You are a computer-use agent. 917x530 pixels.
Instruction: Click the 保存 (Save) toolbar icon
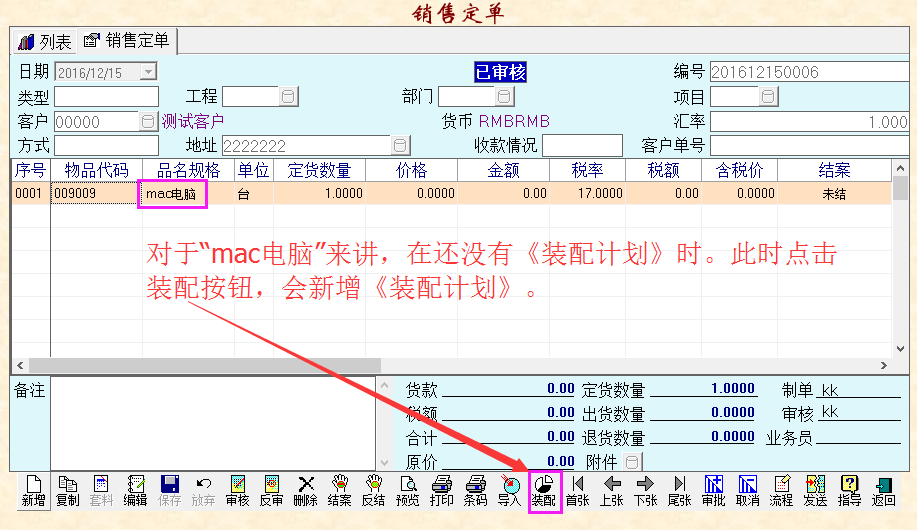pos(170,491)
